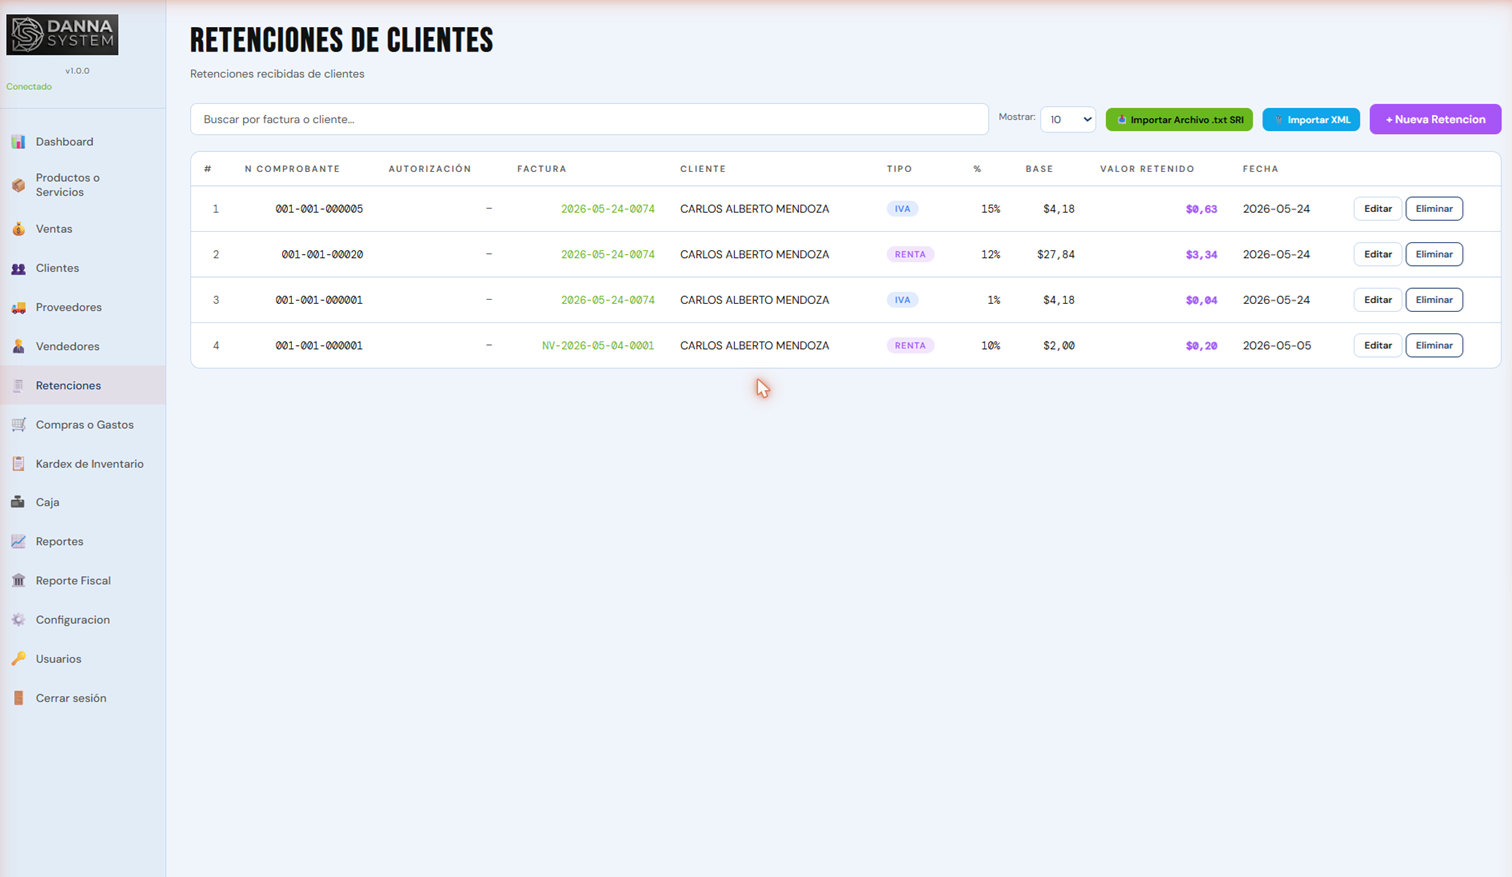Select the Configuracion gear icon

(18, 620)
